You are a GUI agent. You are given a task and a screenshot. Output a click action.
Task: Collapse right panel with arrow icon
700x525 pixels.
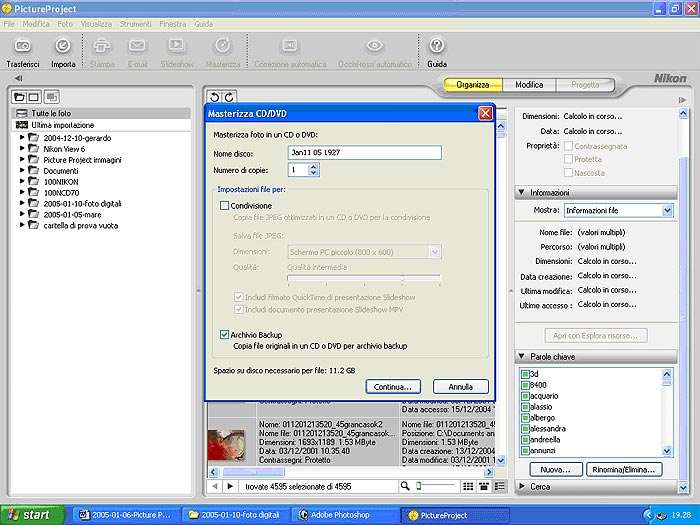point(682,100)
